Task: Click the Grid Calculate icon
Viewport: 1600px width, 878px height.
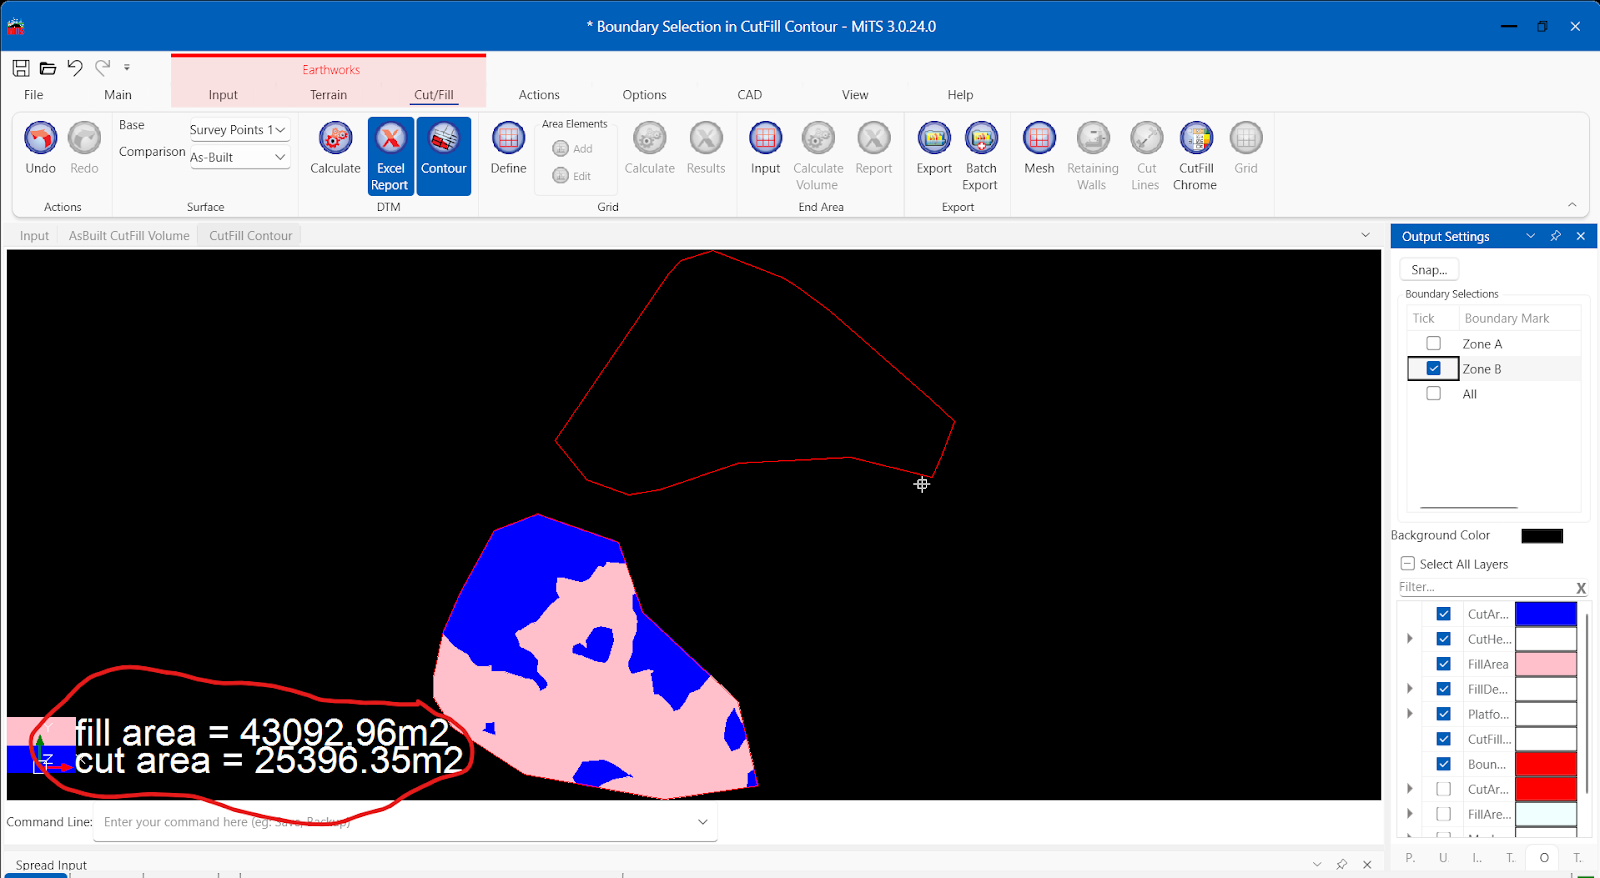Action: [x=650, y=138]
